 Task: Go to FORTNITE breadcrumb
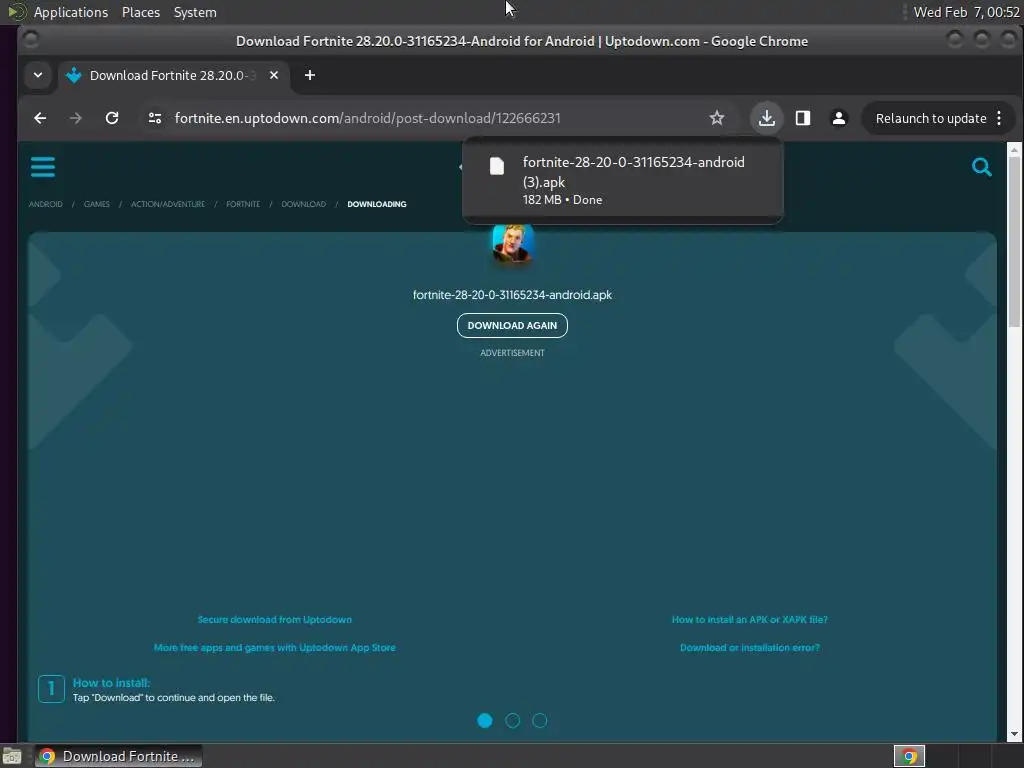coord(243,204)
